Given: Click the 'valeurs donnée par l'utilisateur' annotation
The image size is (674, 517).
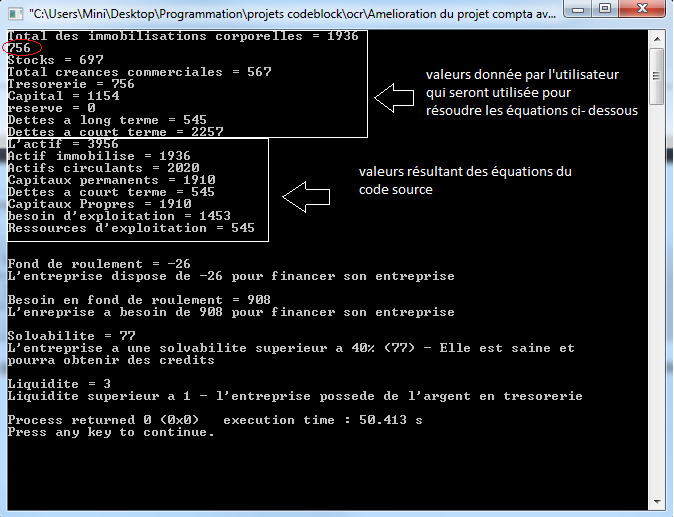Looking at the screenshot, I should [x=532, y=92].
